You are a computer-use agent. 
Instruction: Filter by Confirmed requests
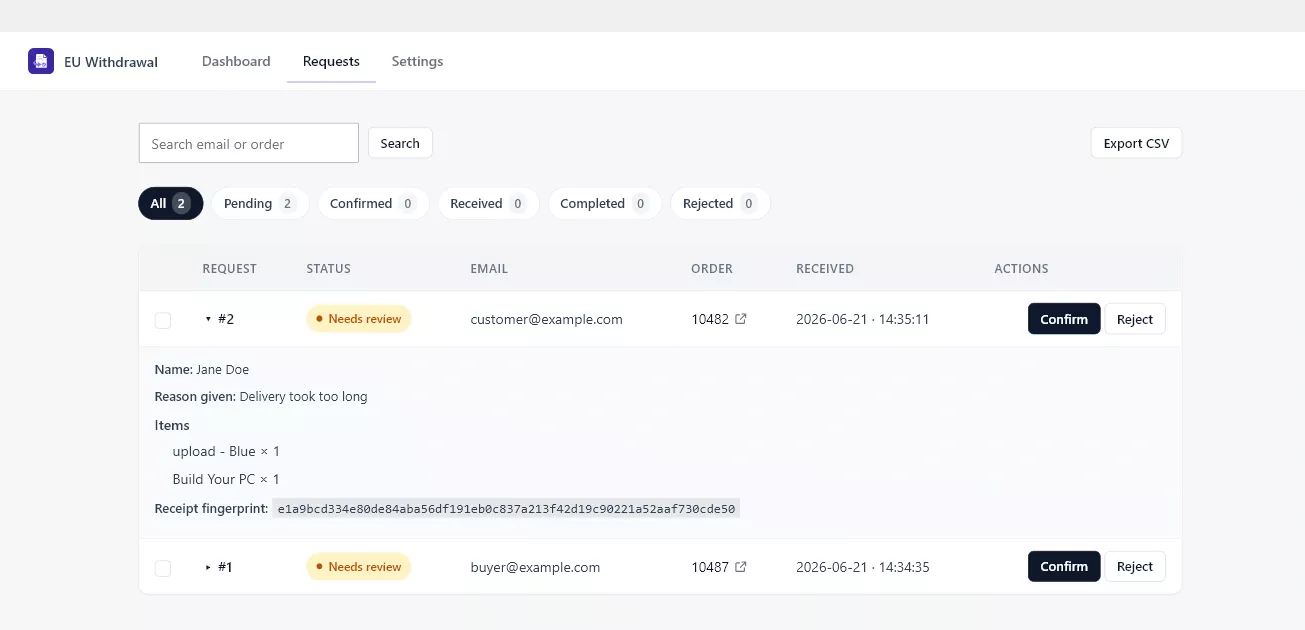coord(373,203)
